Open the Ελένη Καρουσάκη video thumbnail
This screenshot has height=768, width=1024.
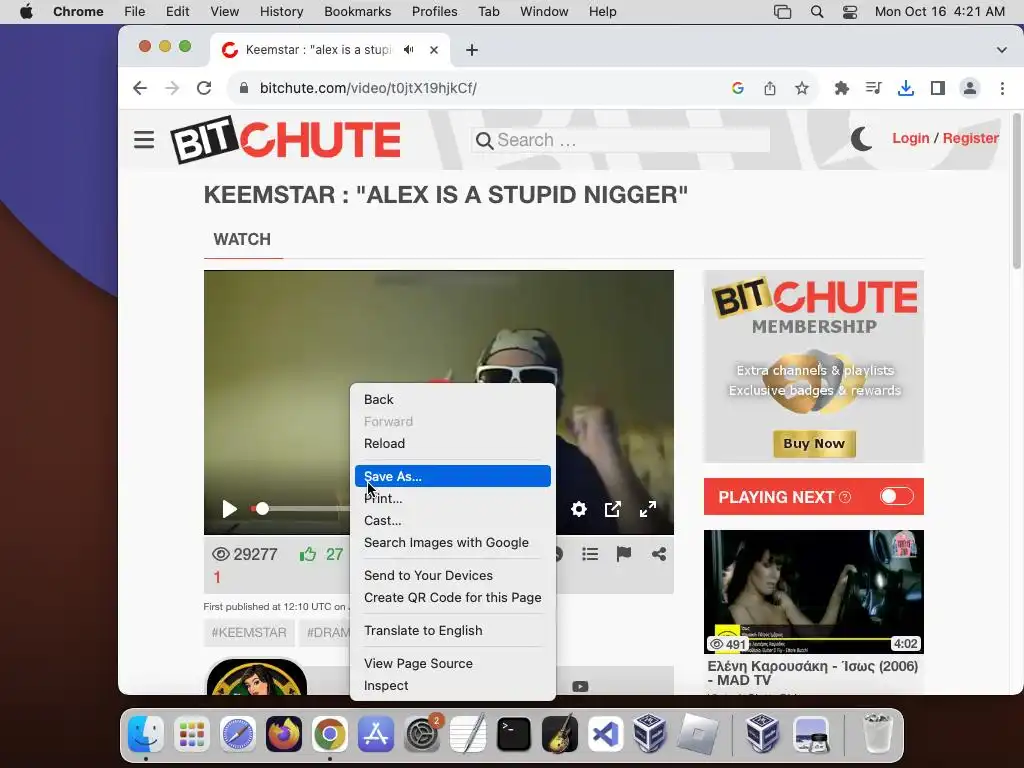pyautogui.click(x=814, y=592)
